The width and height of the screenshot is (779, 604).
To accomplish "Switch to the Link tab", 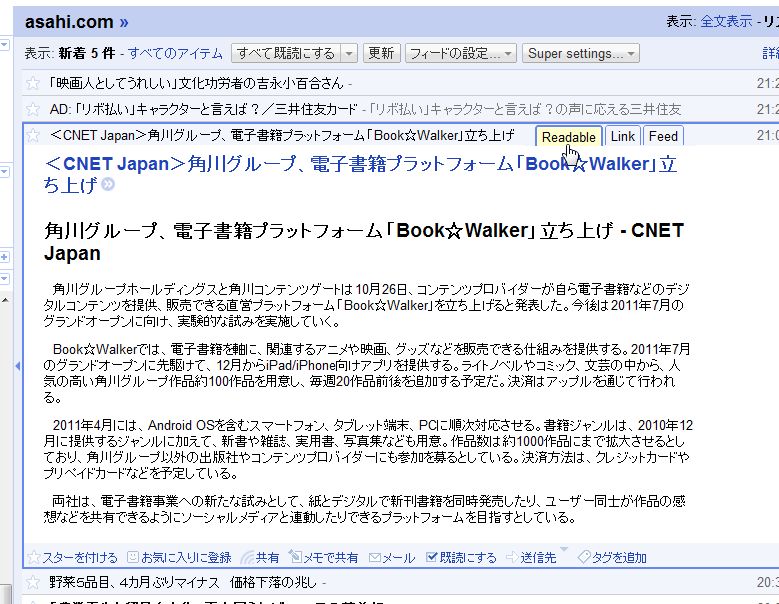I will [x=623, y=137].
